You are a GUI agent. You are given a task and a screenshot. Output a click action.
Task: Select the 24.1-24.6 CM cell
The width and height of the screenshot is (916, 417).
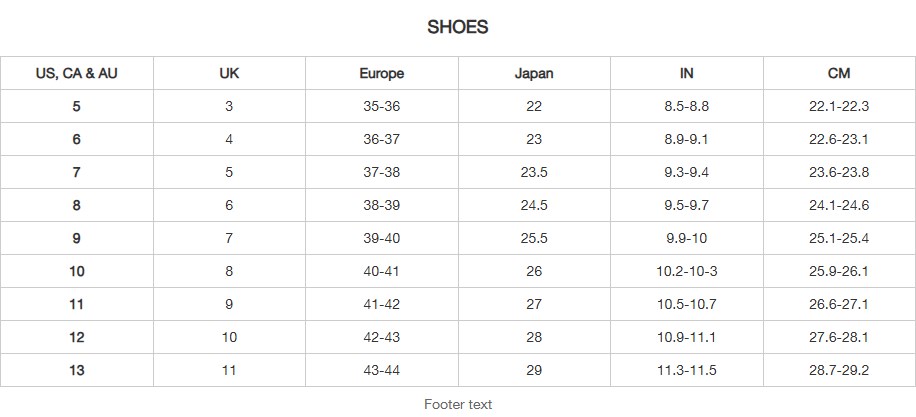pyautogui.click(x=839, y=205)
